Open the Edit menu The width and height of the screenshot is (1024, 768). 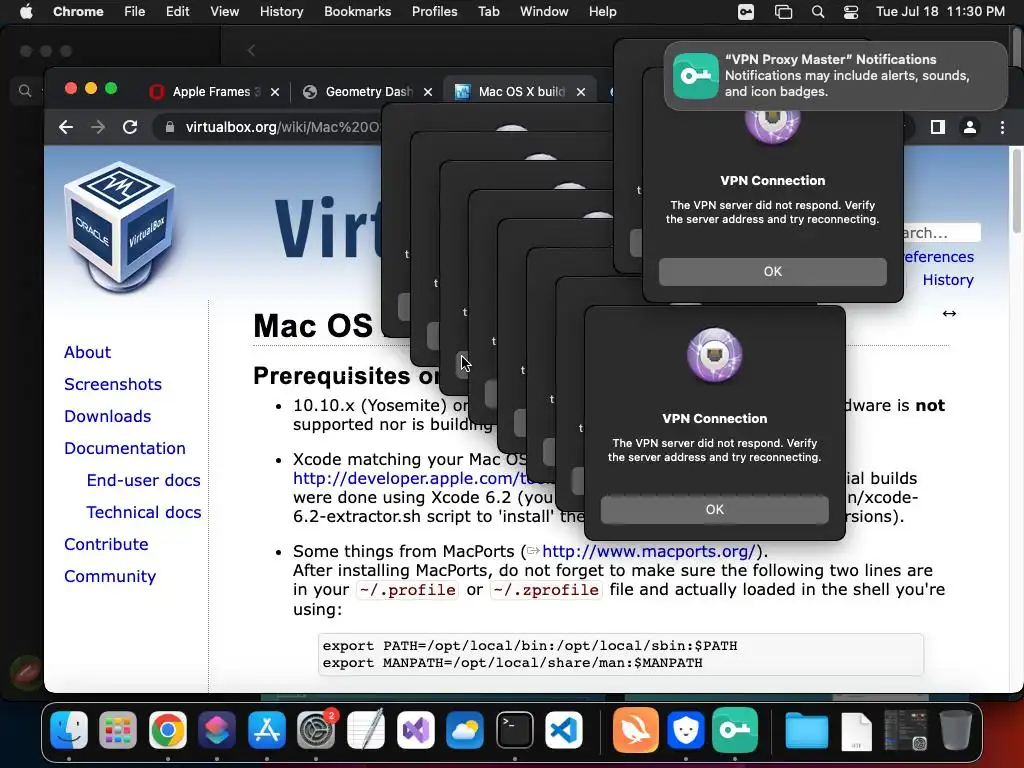[x=178, y=11]
